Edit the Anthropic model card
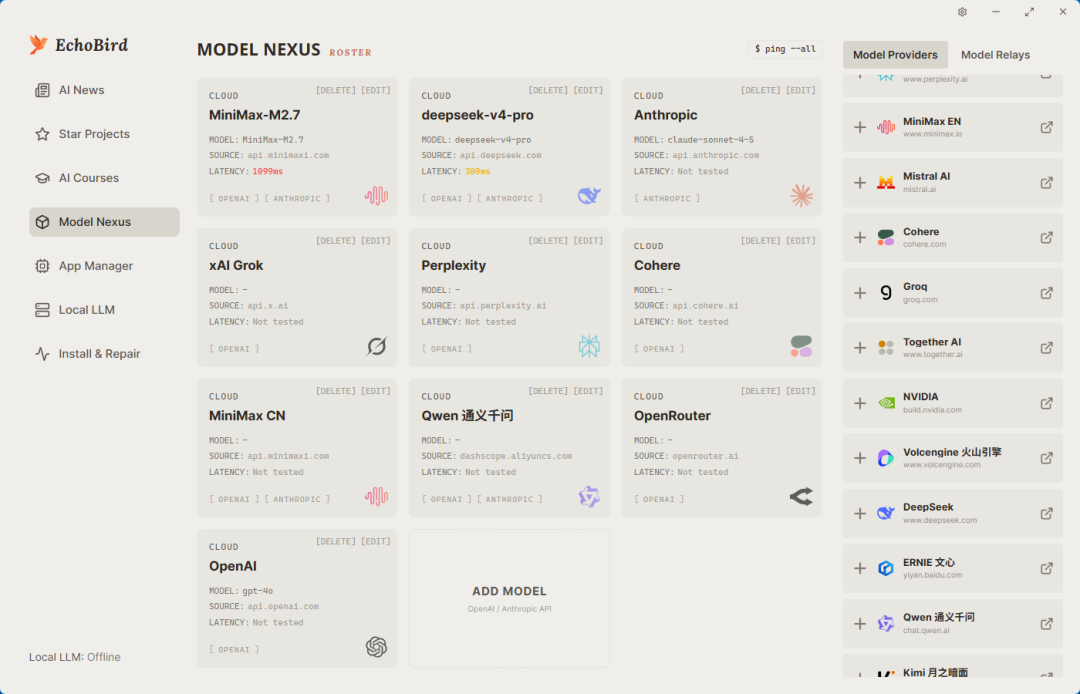Screen dimensions: 1080x694 click(x=800, y=90)
